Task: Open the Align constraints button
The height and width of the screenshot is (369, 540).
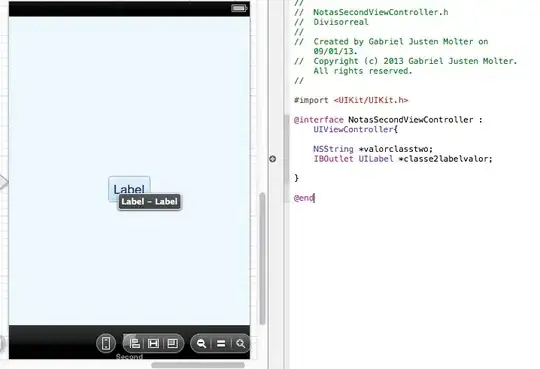Action: (134, 344)
